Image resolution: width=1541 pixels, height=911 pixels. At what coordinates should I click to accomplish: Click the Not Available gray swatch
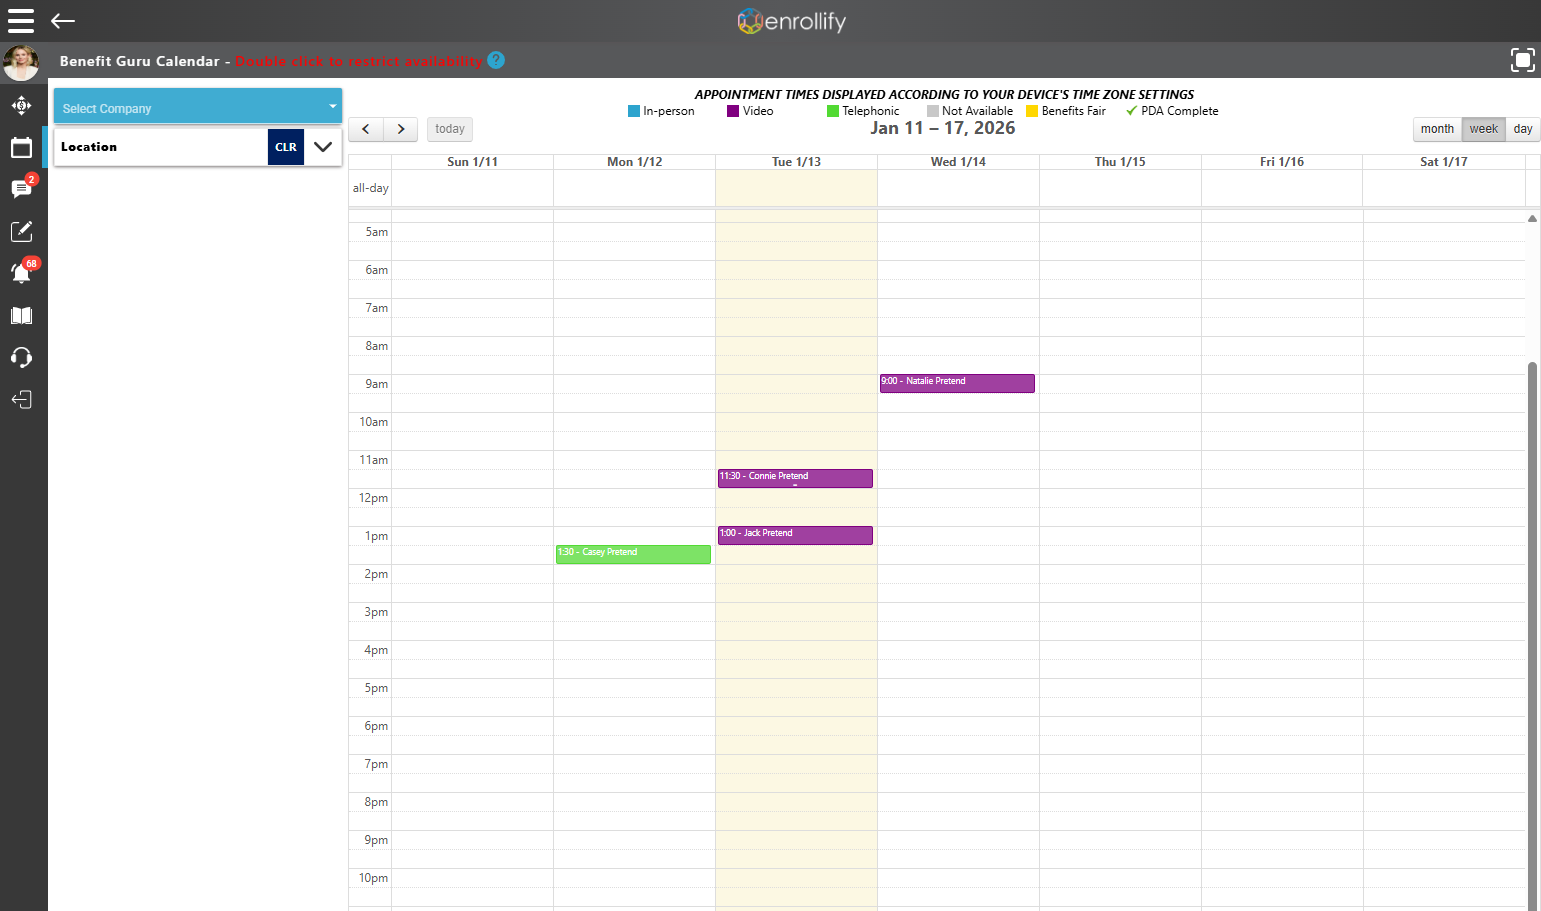933,111
